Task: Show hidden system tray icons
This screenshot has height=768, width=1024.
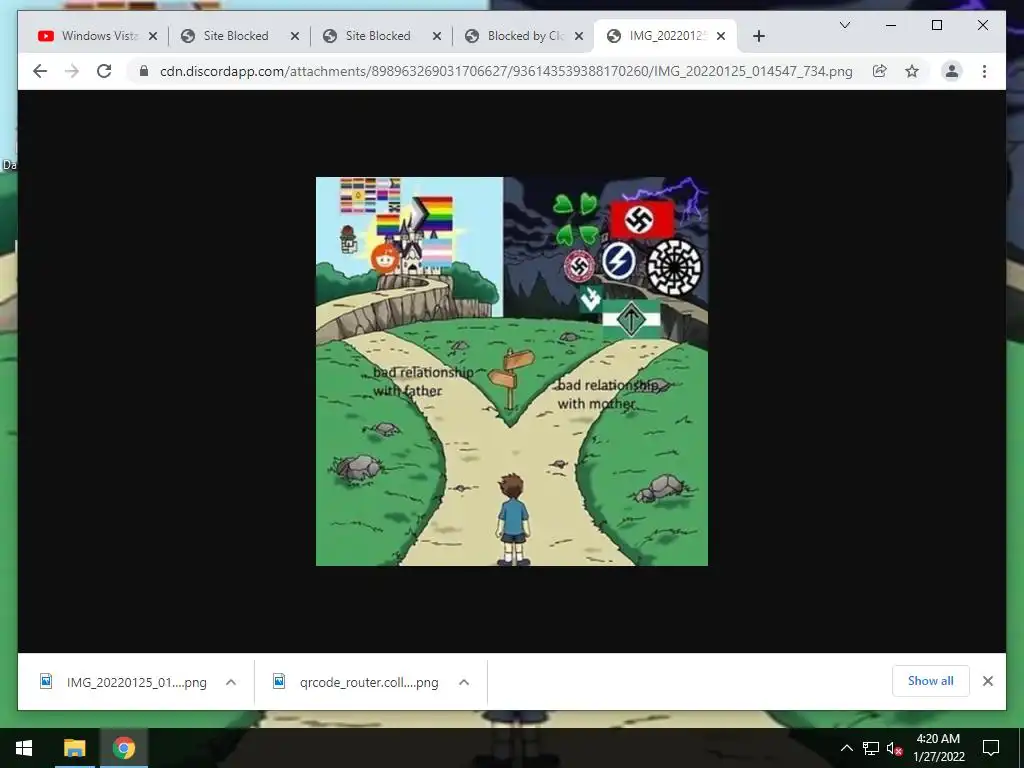Action: (846, 748)
